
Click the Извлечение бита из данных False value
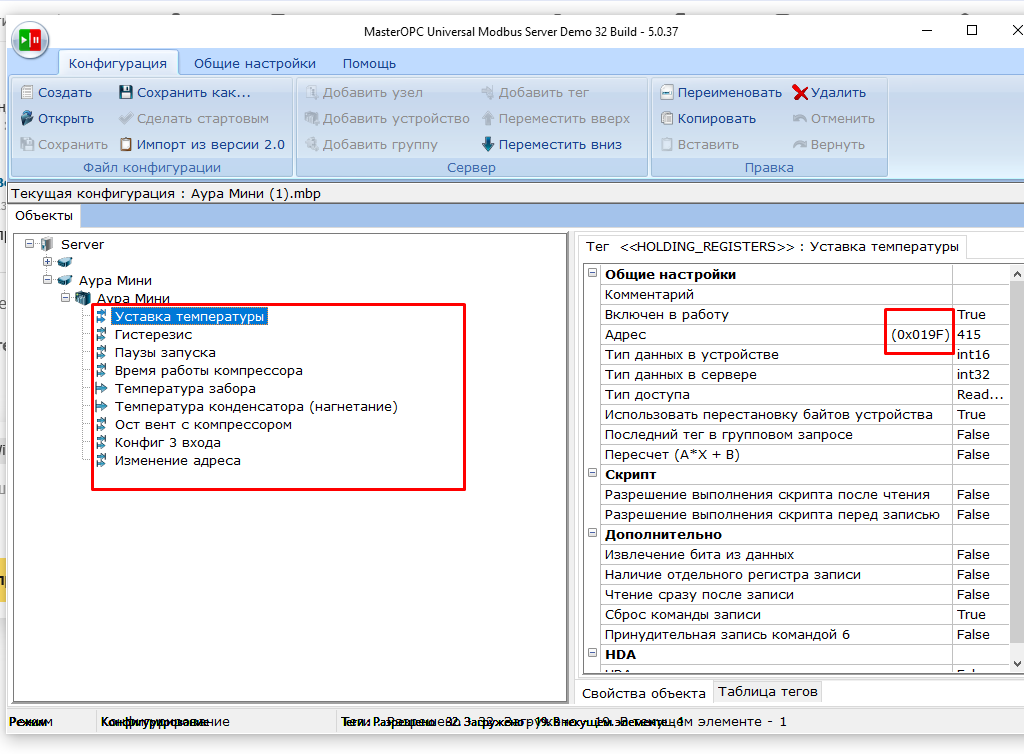[x=982, y=554]
